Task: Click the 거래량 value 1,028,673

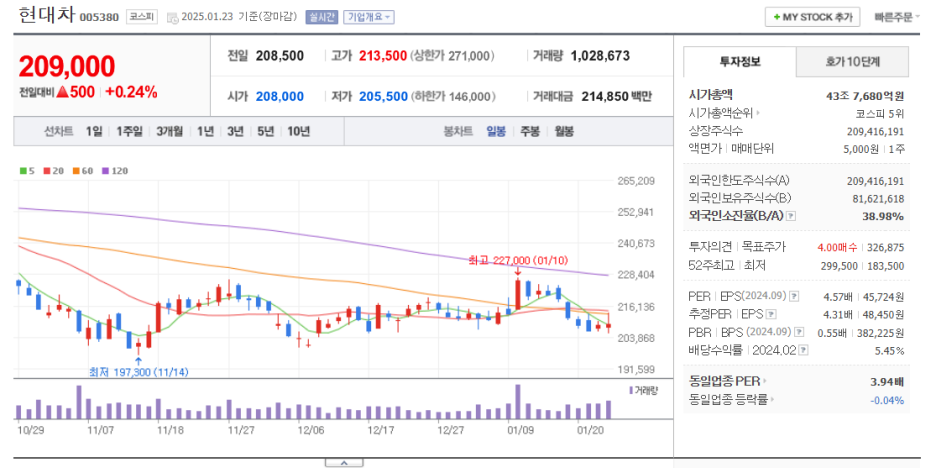Action: (600, 56)
